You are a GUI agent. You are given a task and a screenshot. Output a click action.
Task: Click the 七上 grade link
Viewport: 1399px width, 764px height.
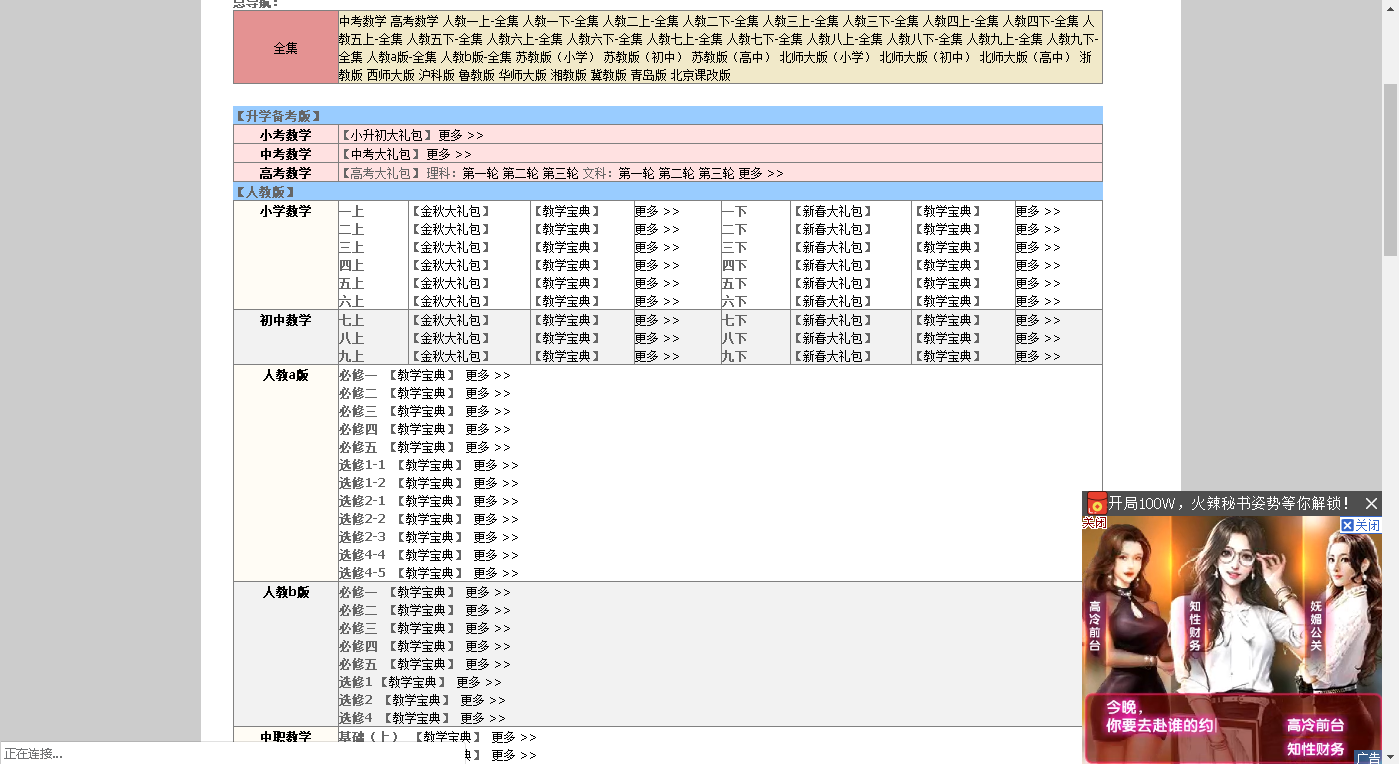(x=351, y=320)
